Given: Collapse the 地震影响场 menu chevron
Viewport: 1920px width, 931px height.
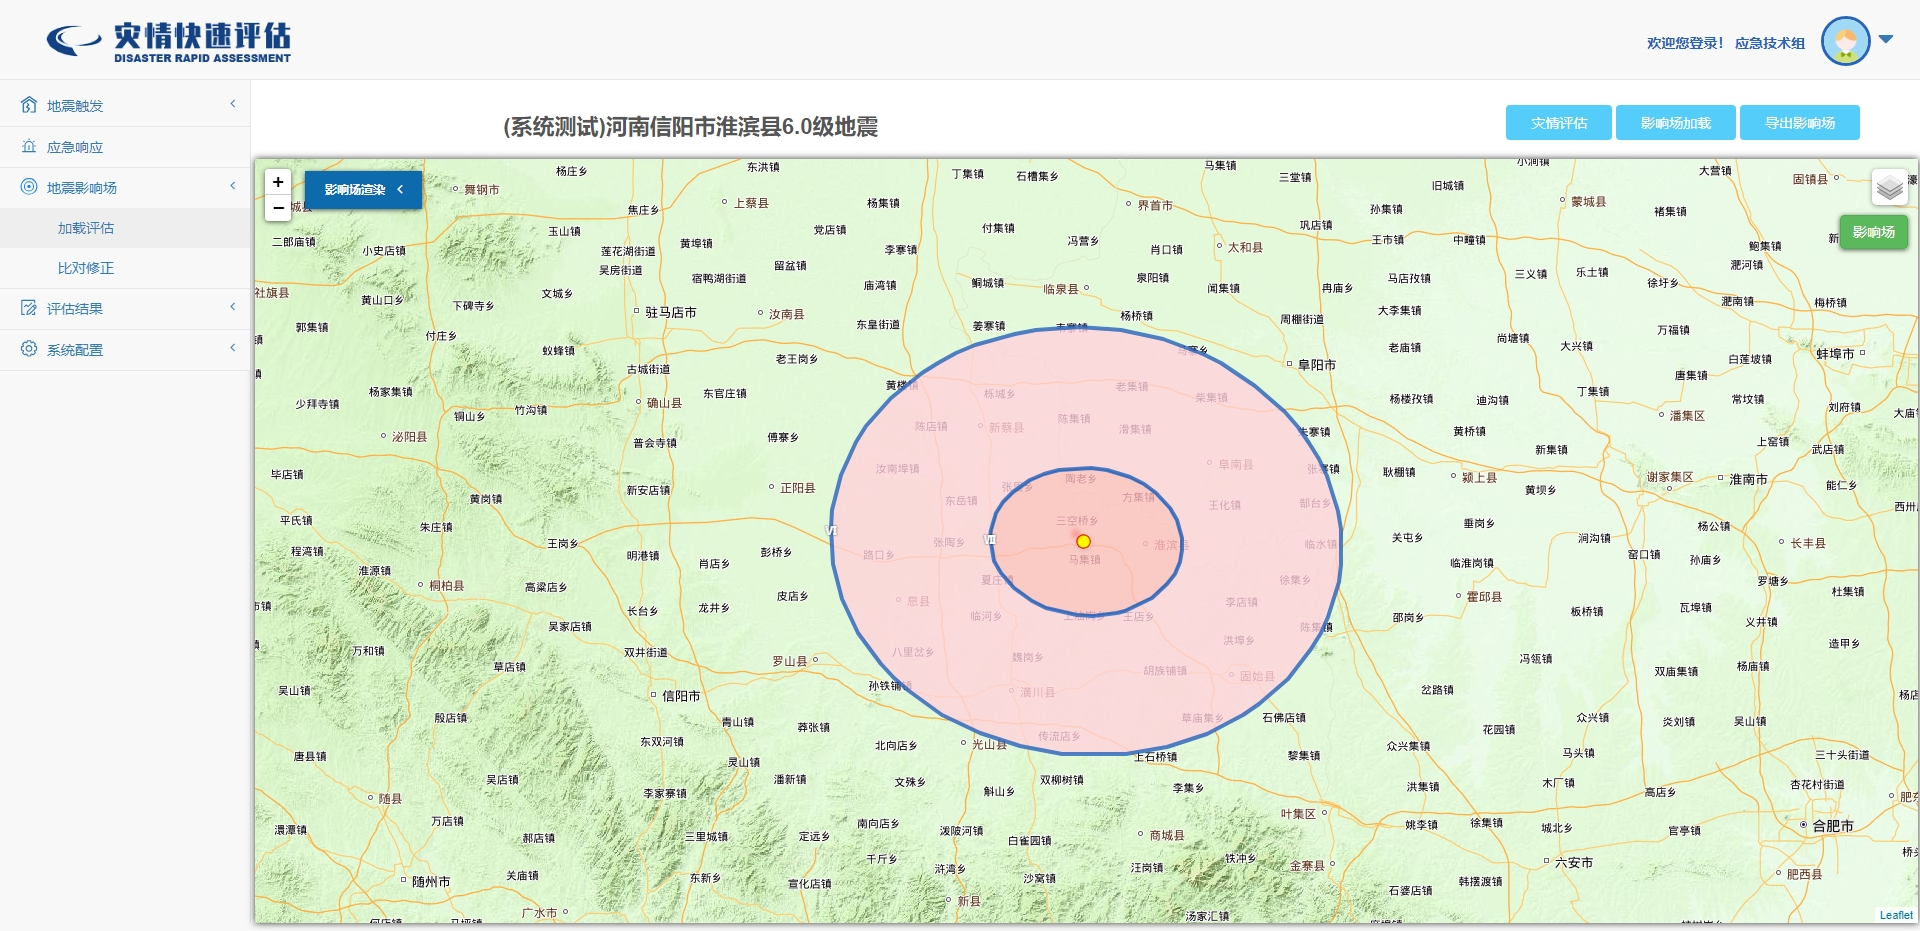Looking at the screenshot, I should [233, 186].
